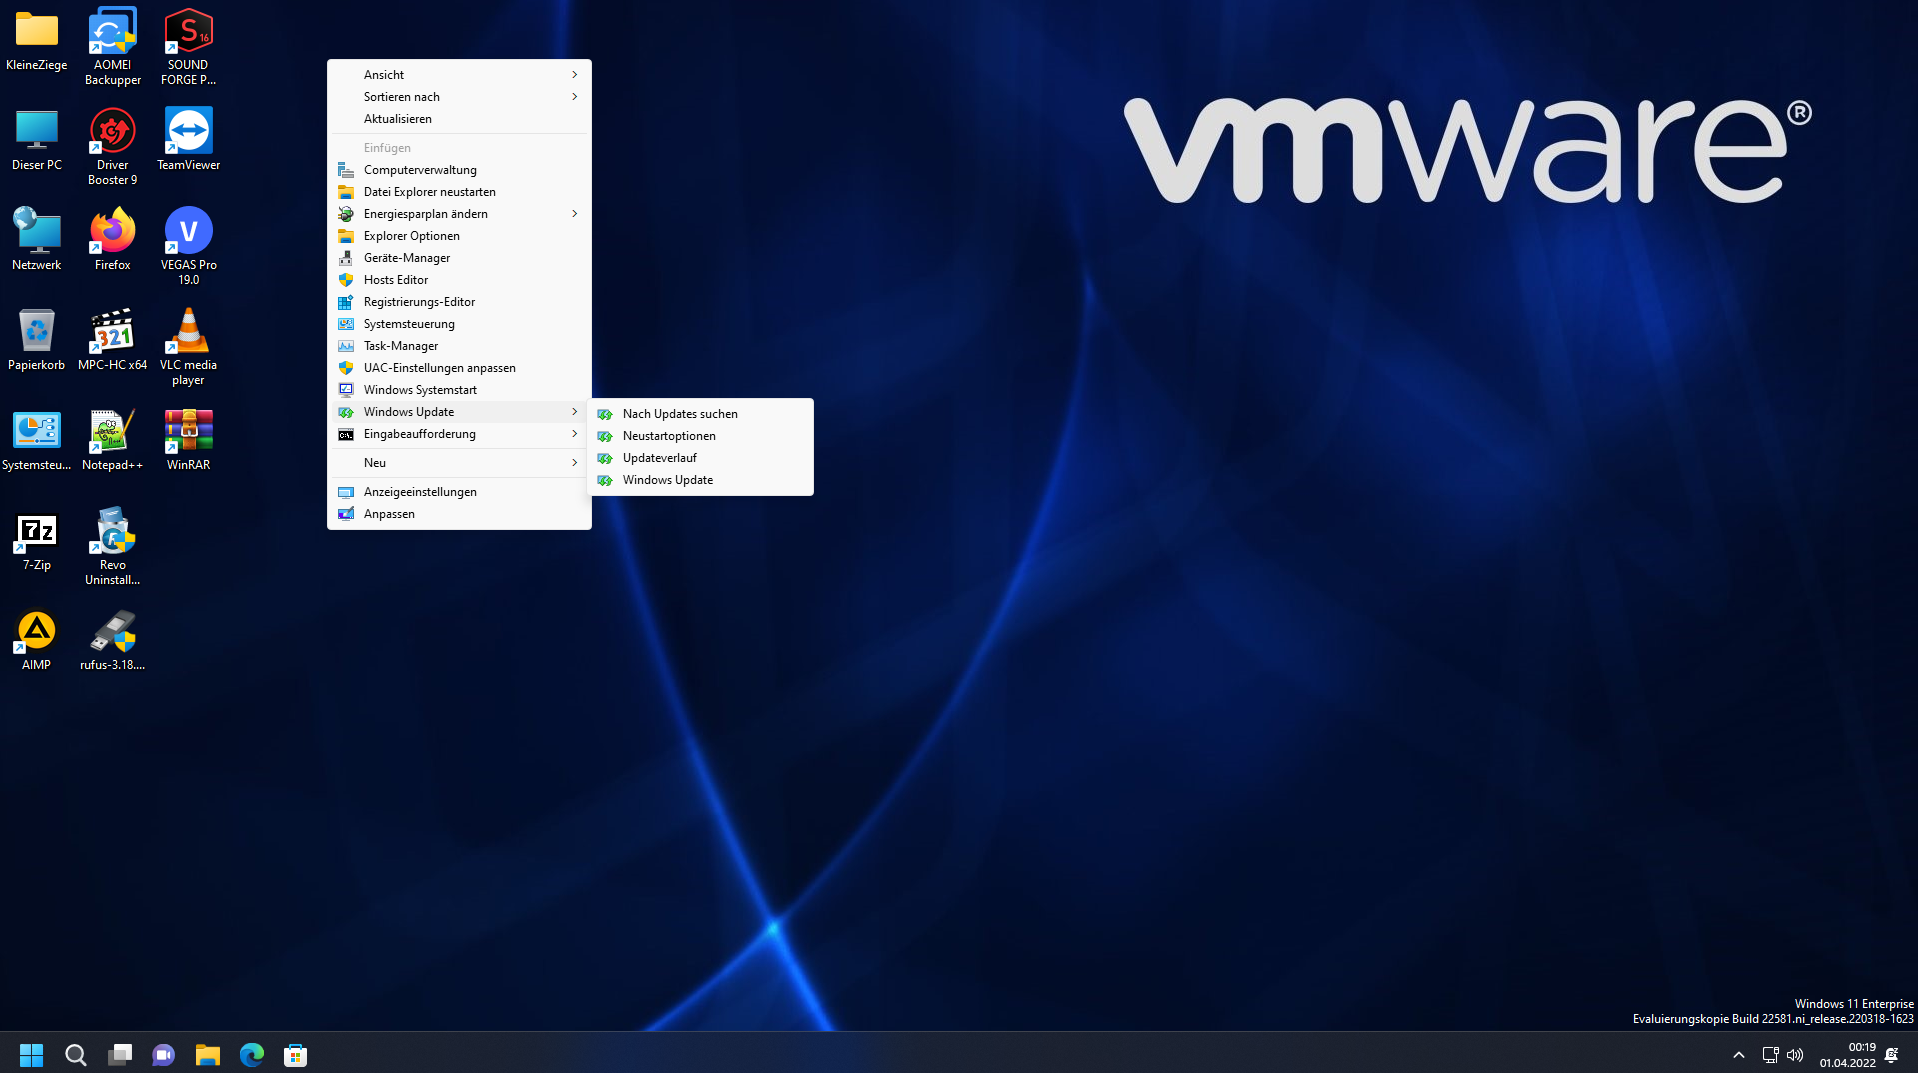Open Systemsteuerung menu entry
The width and height of the screenshot is (1918, 1073).
coord(459,324)
